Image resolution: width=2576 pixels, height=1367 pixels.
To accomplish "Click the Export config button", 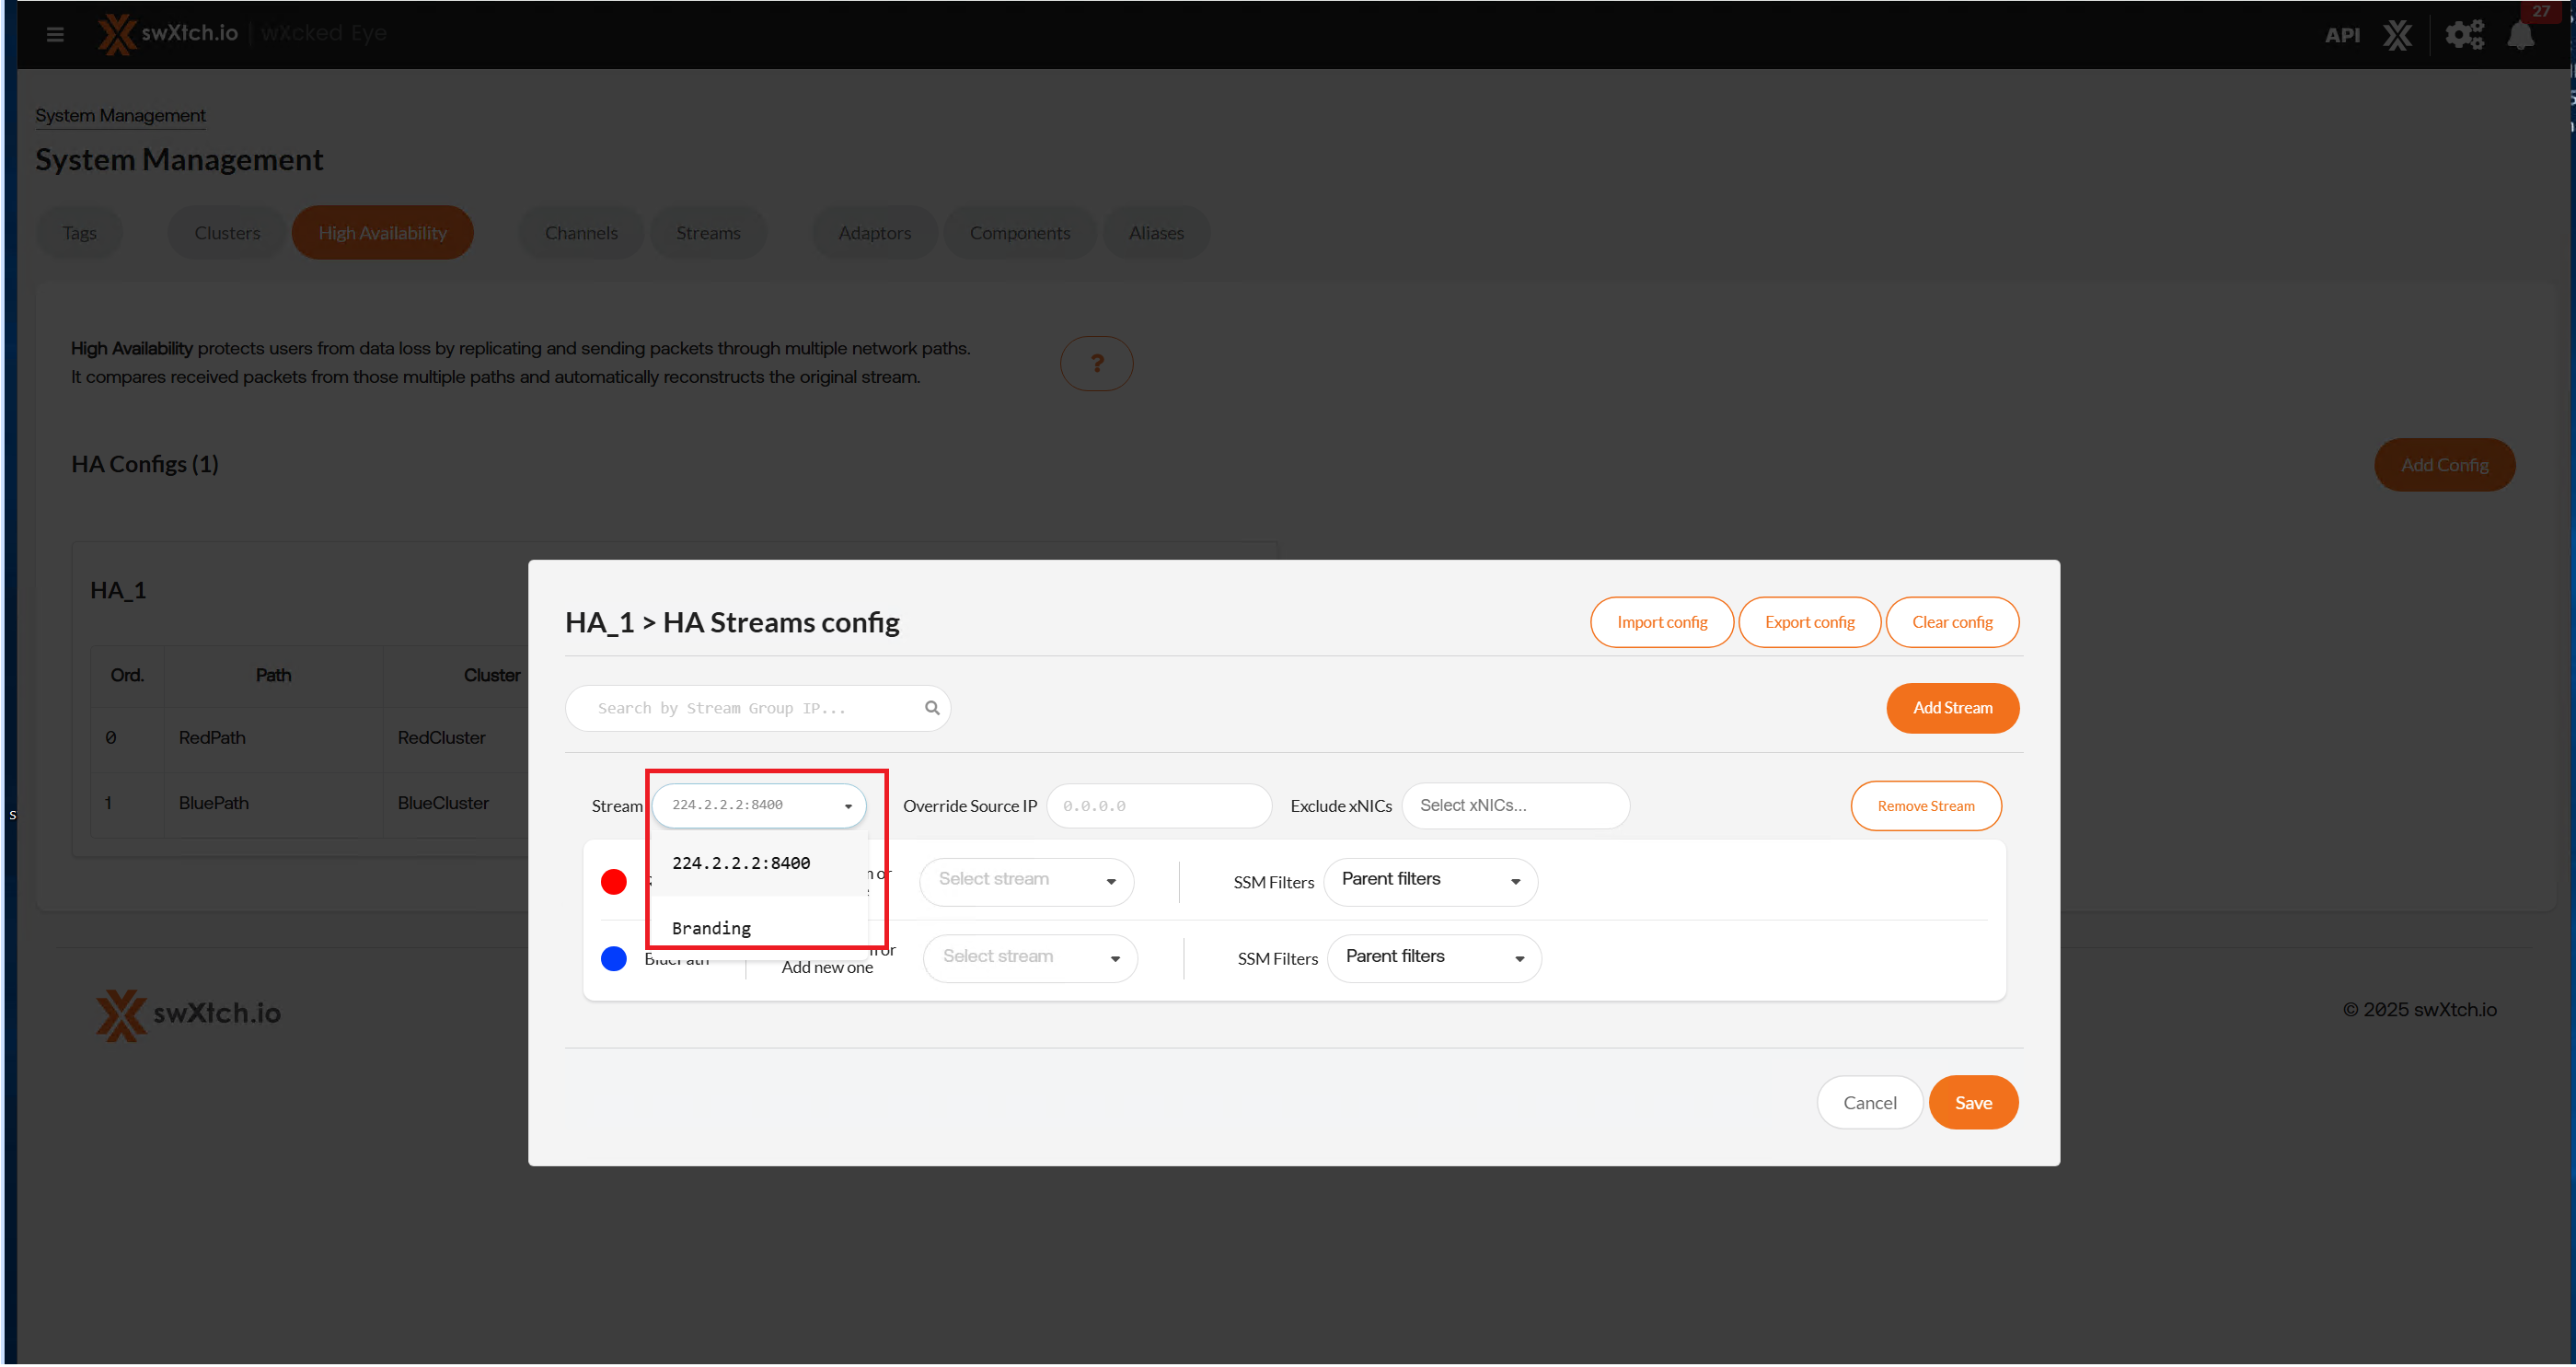I will pos(1809,623).
